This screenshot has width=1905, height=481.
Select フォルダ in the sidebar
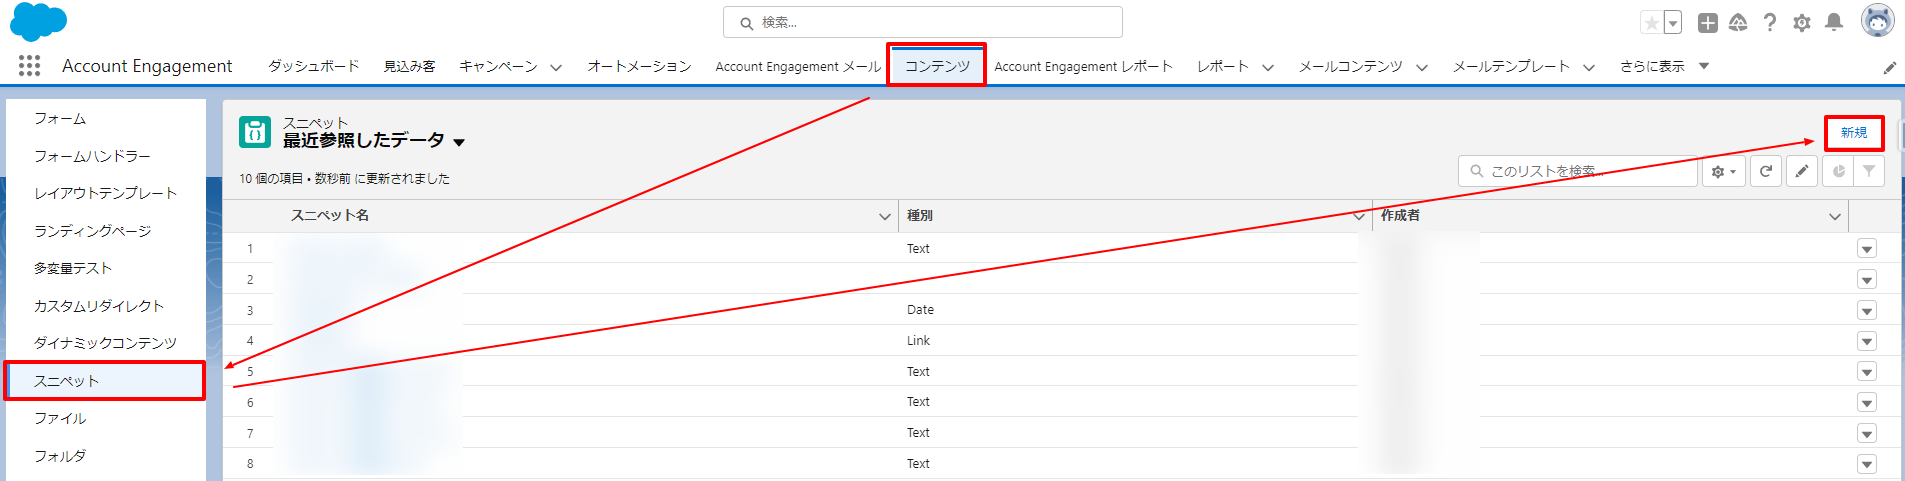point(105,456)
